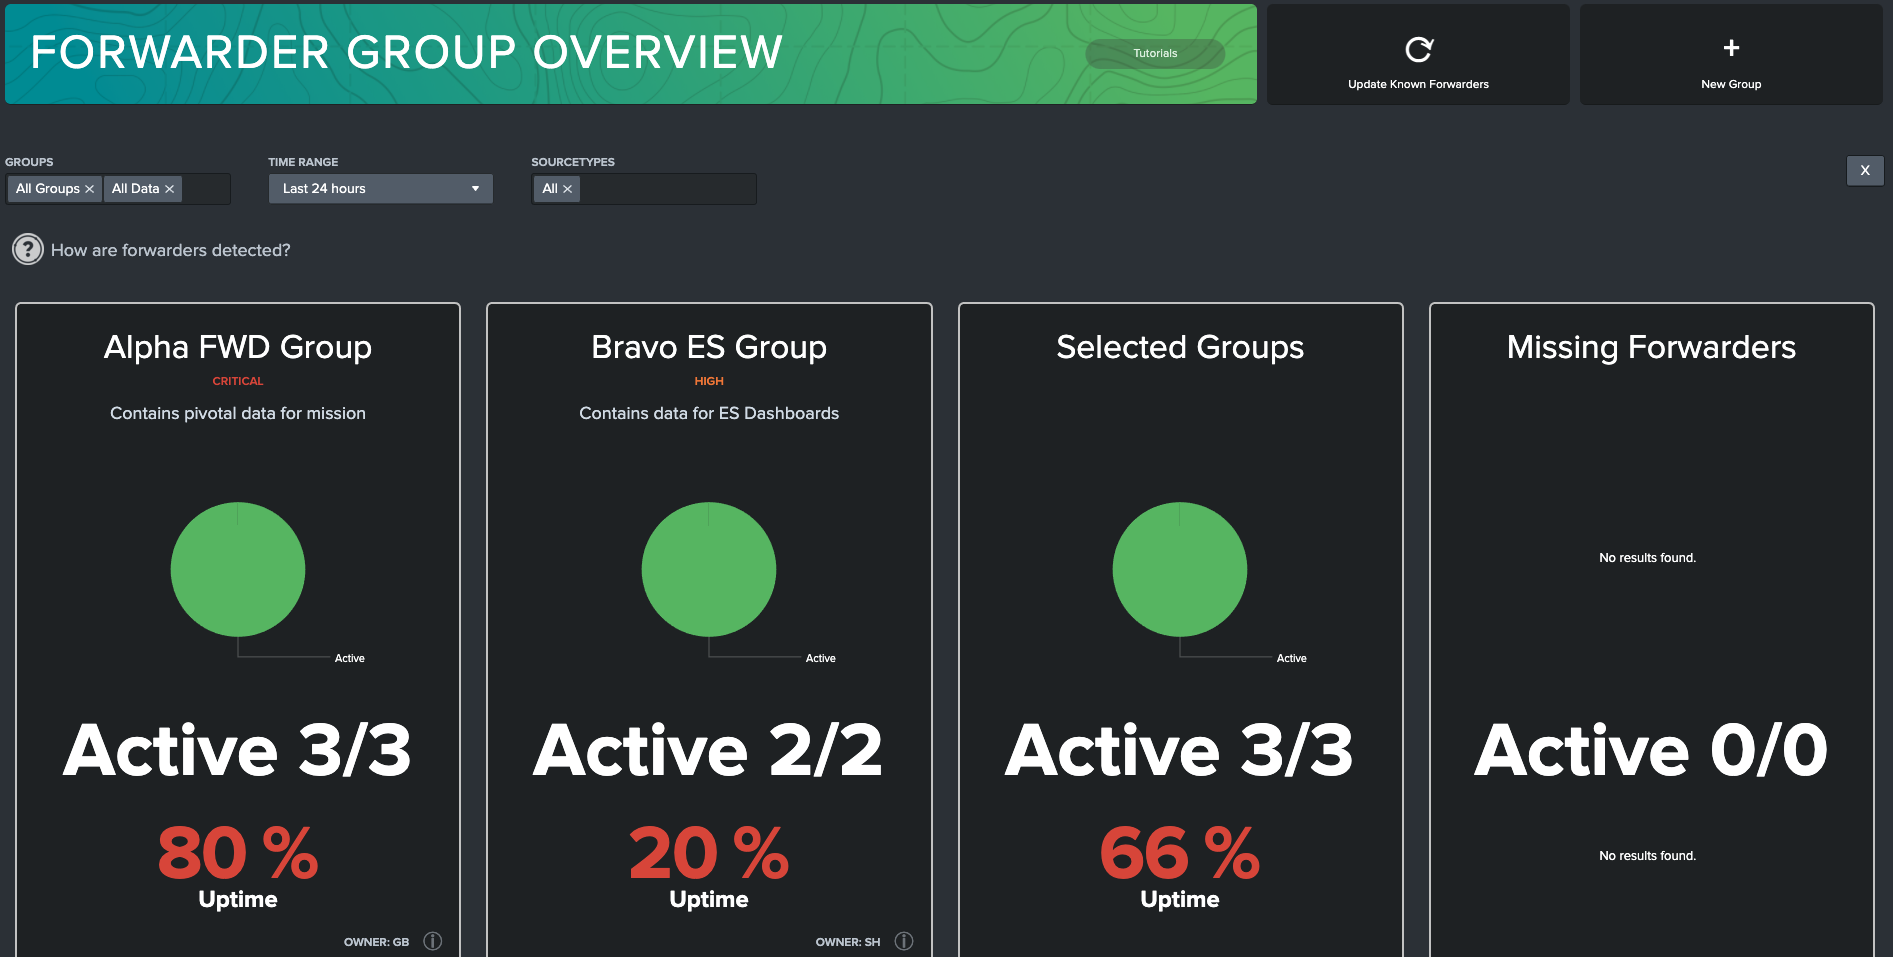1893x957 pixels.
Task: Click the CRITICAL severity label on Alpha FWD Group
Action: (x=237, y=380)
